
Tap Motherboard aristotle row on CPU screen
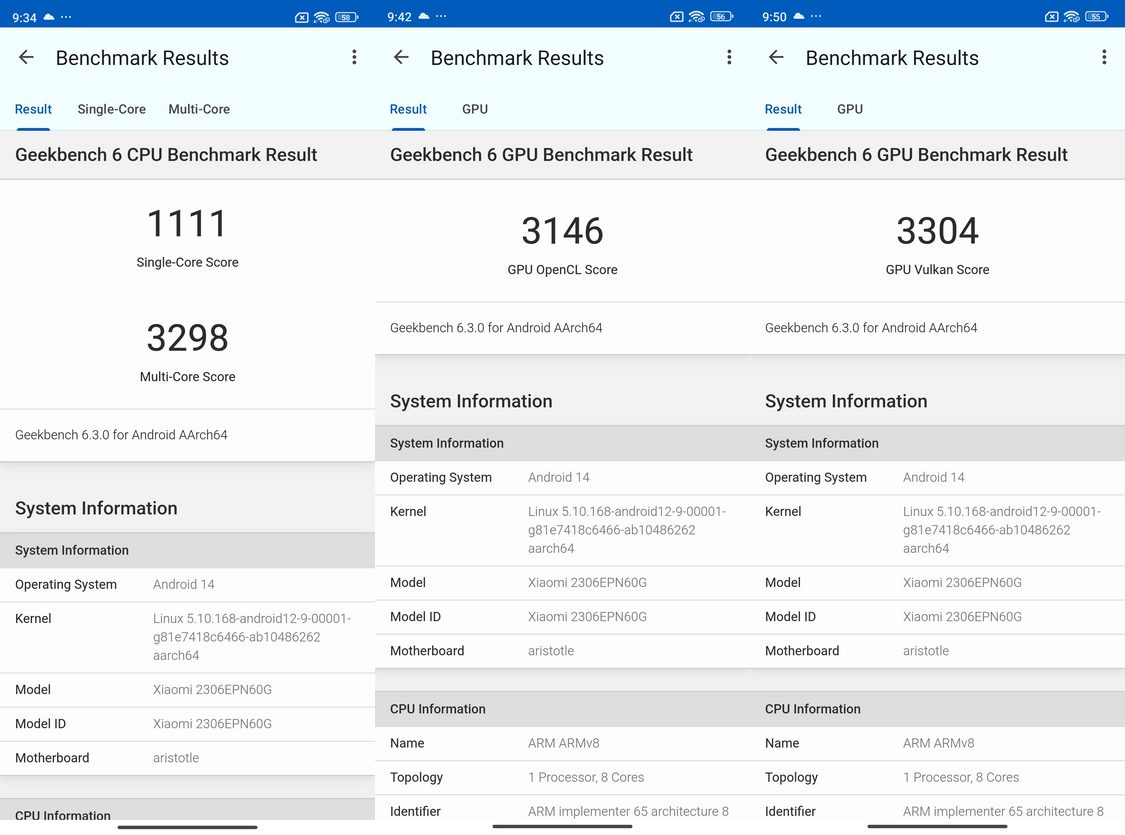(187, 758)
